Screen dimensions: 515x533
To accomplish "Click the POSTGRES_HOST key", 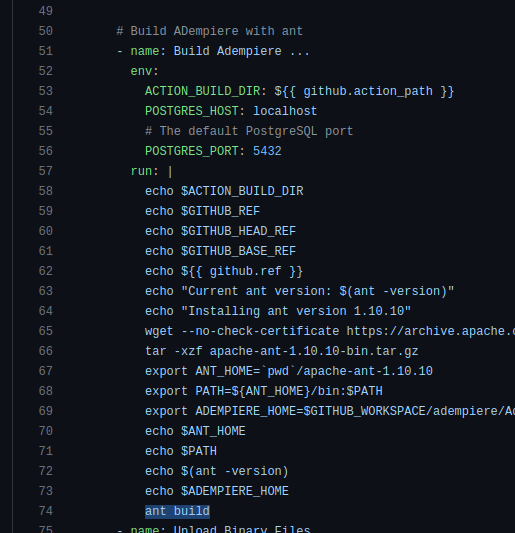I will (192, 111).
